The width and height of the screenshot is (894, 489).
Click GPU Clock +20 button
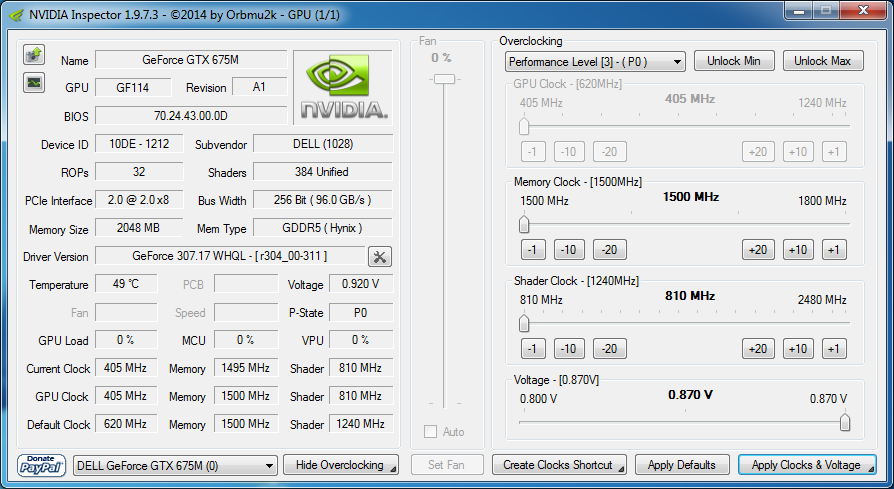click(758, 152)
